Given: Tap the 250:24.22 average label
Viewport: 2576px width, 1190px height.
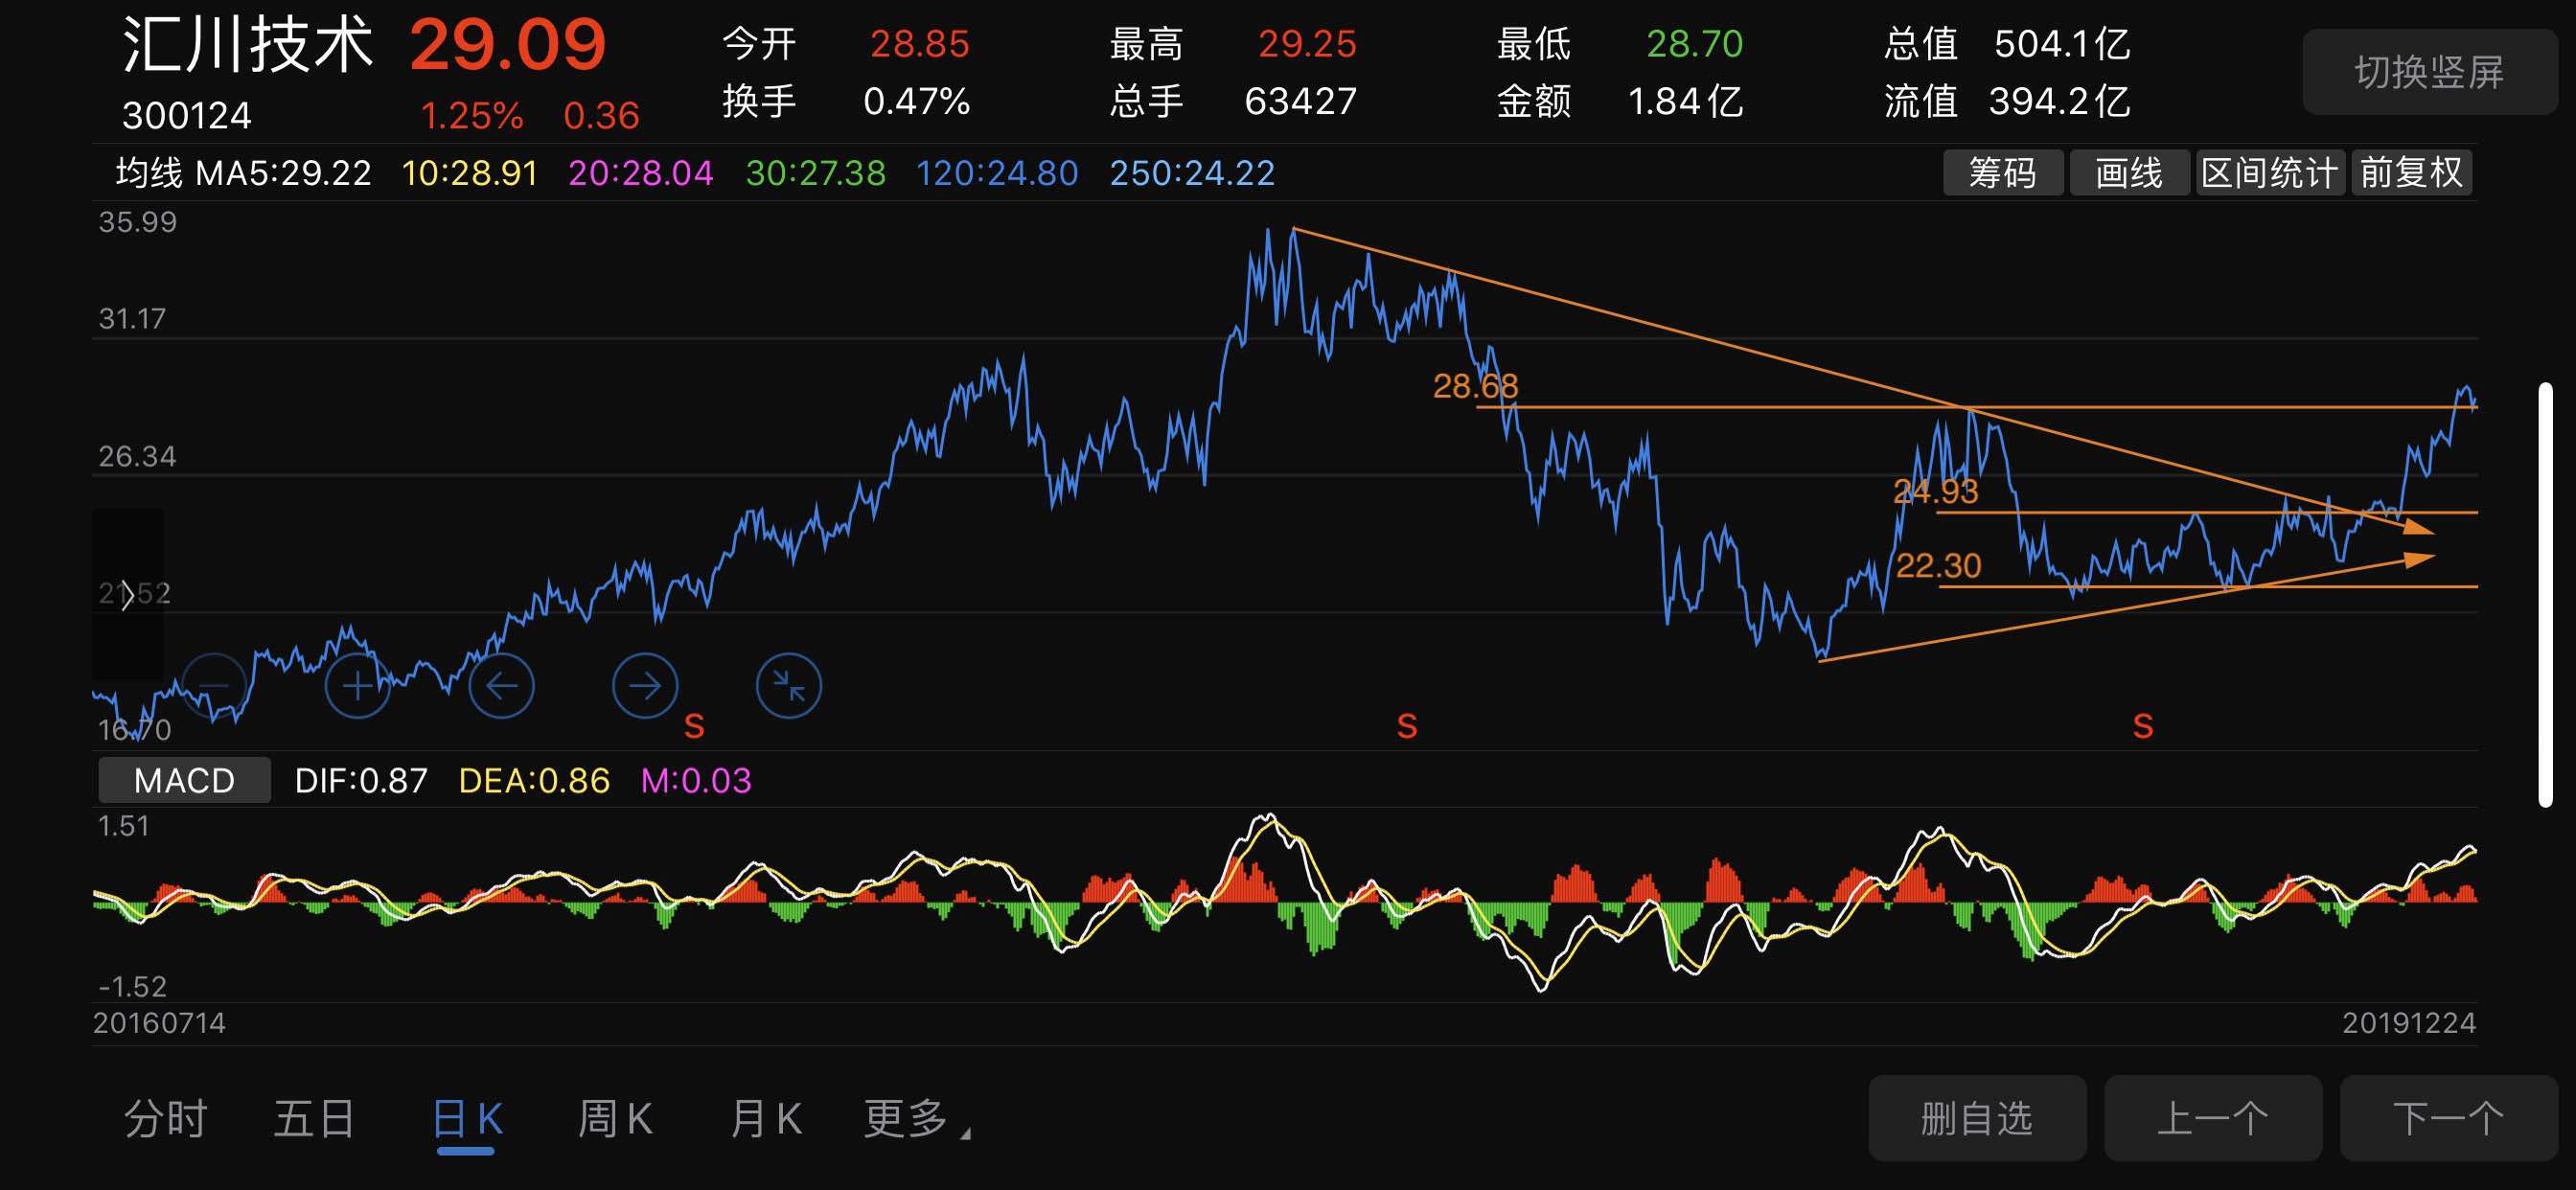Looking at the screenshot, I should 1193,173.
